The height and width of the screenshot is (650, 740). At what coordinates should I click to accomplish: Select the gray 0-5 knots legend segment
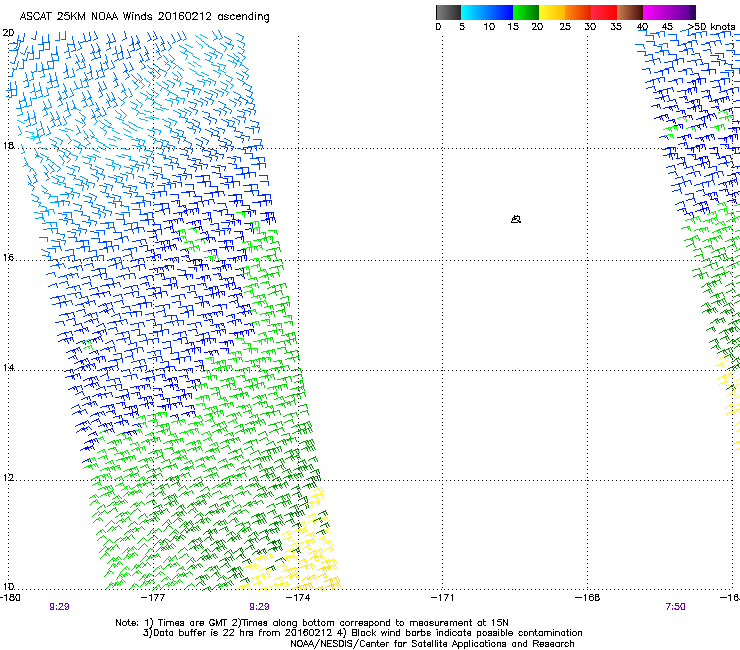[448, 12]
